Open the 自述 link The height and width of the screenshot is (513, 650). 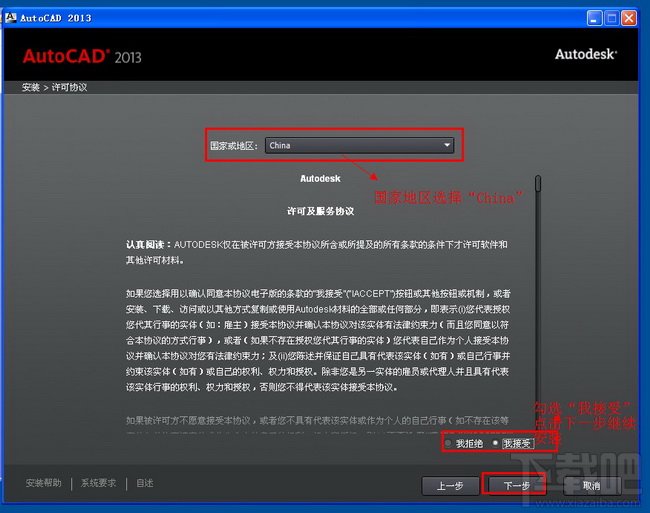point(145,483)
